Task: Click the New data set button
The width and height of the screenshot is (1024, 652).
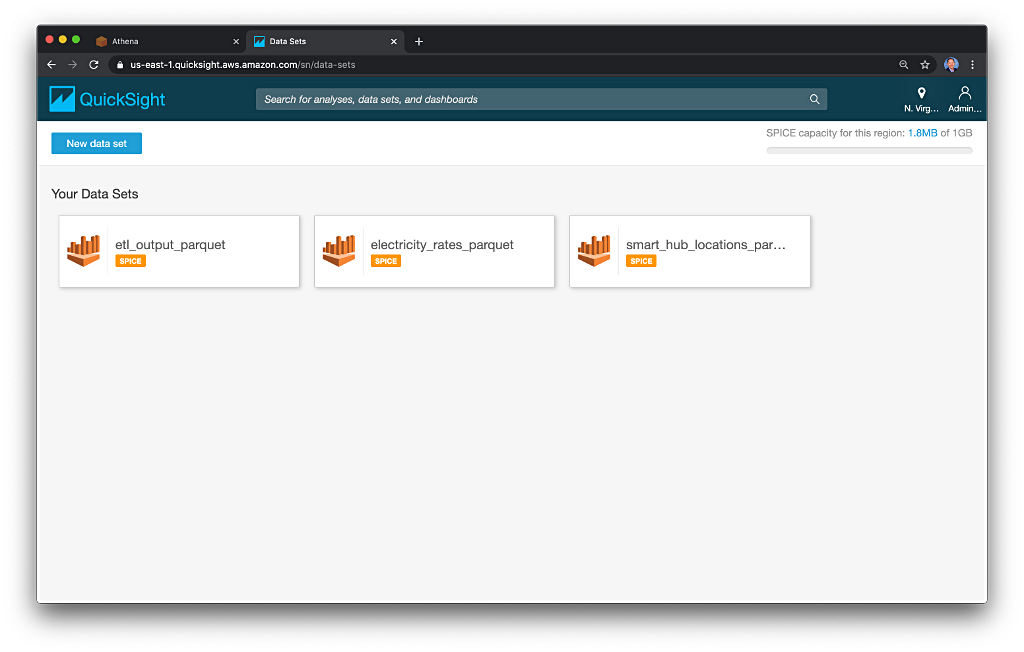Action: (97, 144)
